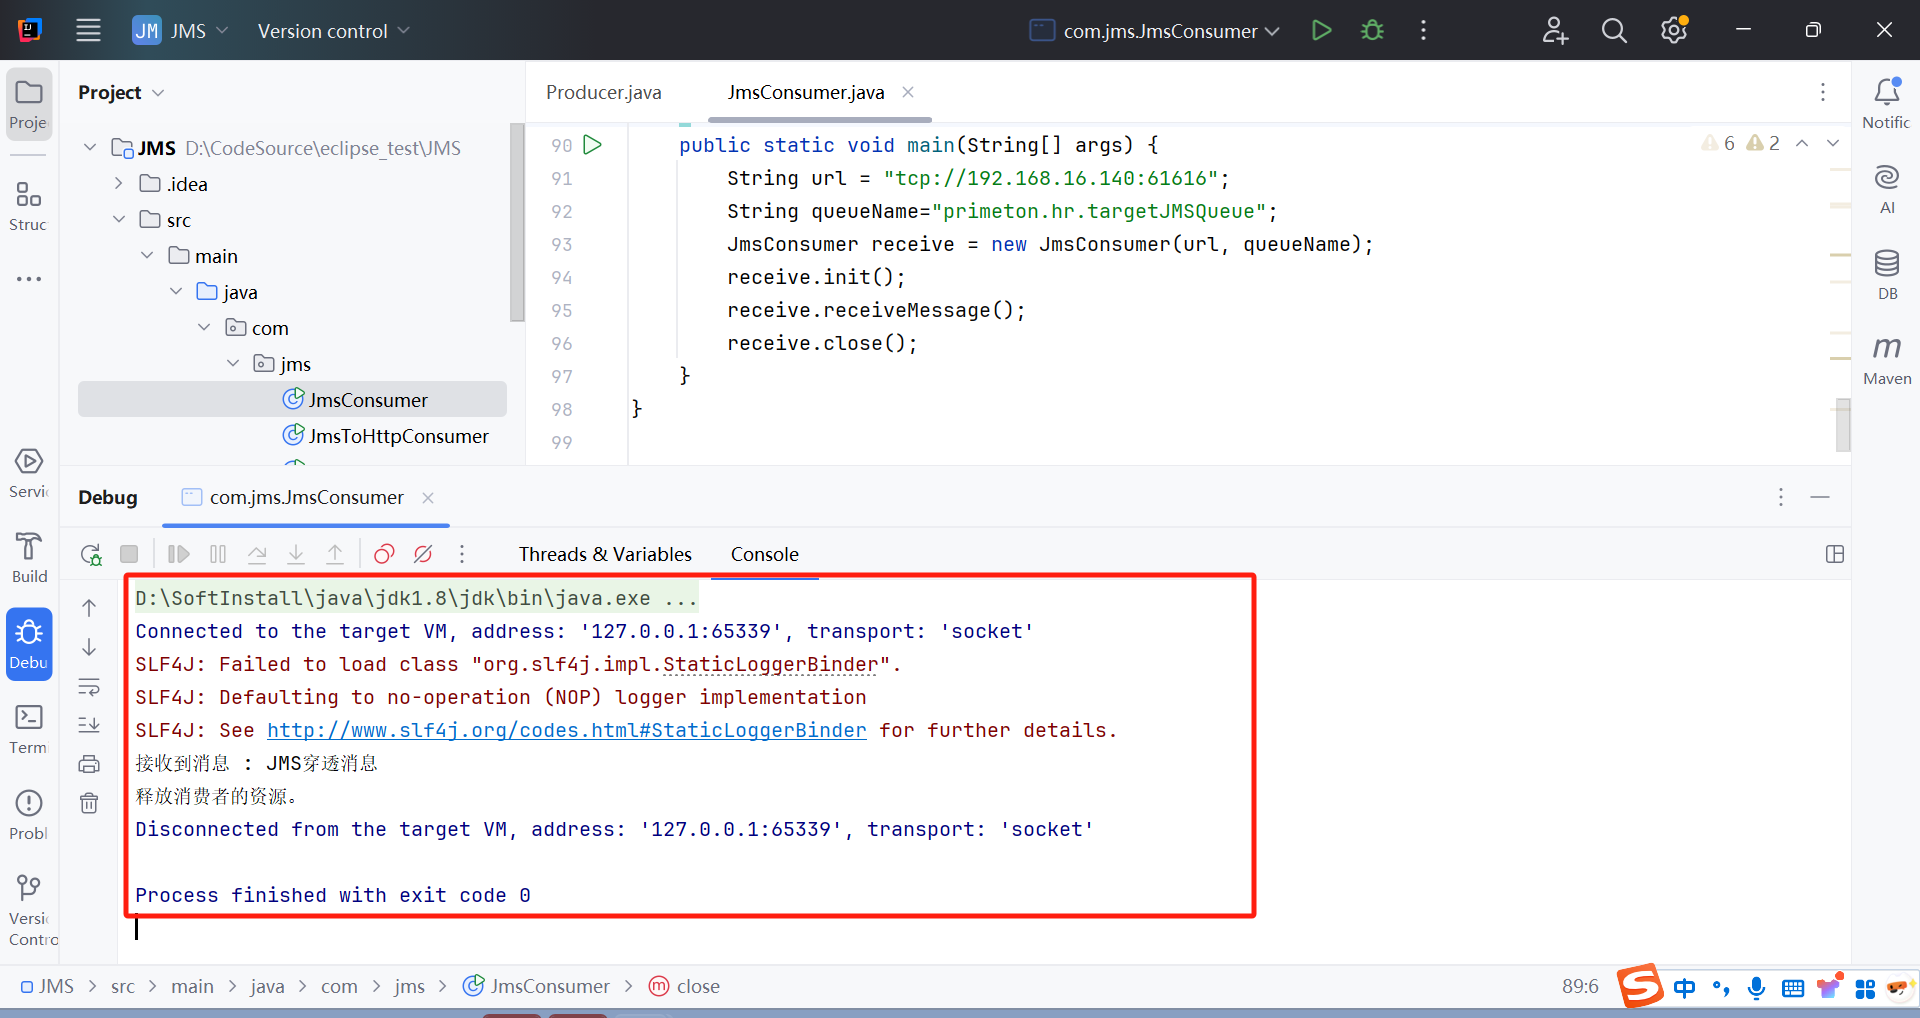Toggle Mute Breakpoints in debug toolbar
Viewport: 1920px width, 1018px height.
click(423, 554)
